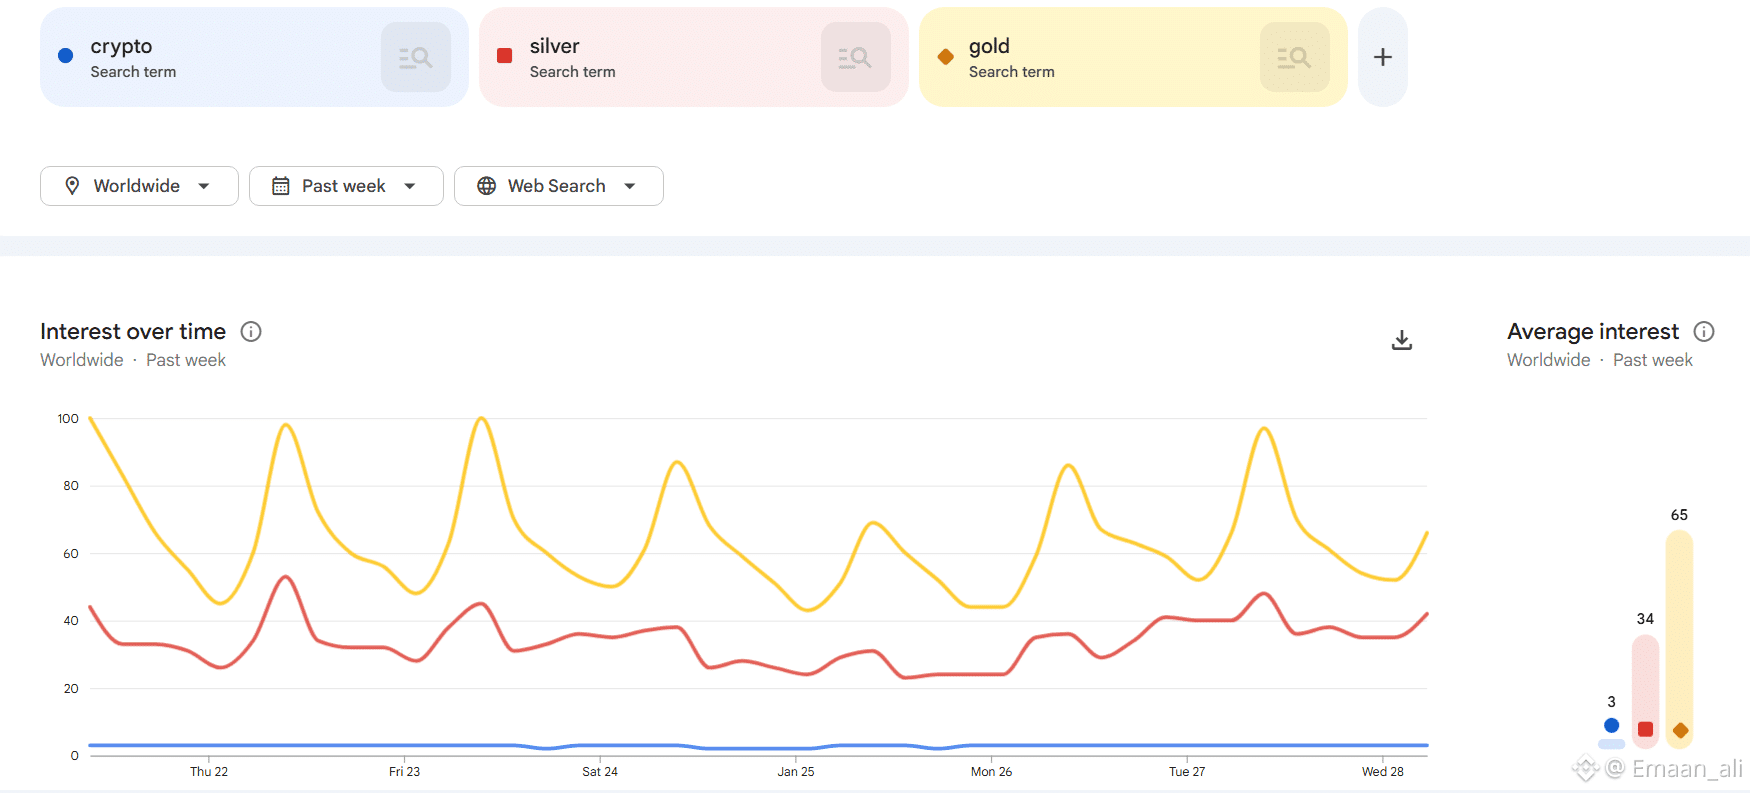Click the explore icon on gold card
The height and width of the screenshot is (793, 1750).
pyautogui.click(x=1294, y=57)
